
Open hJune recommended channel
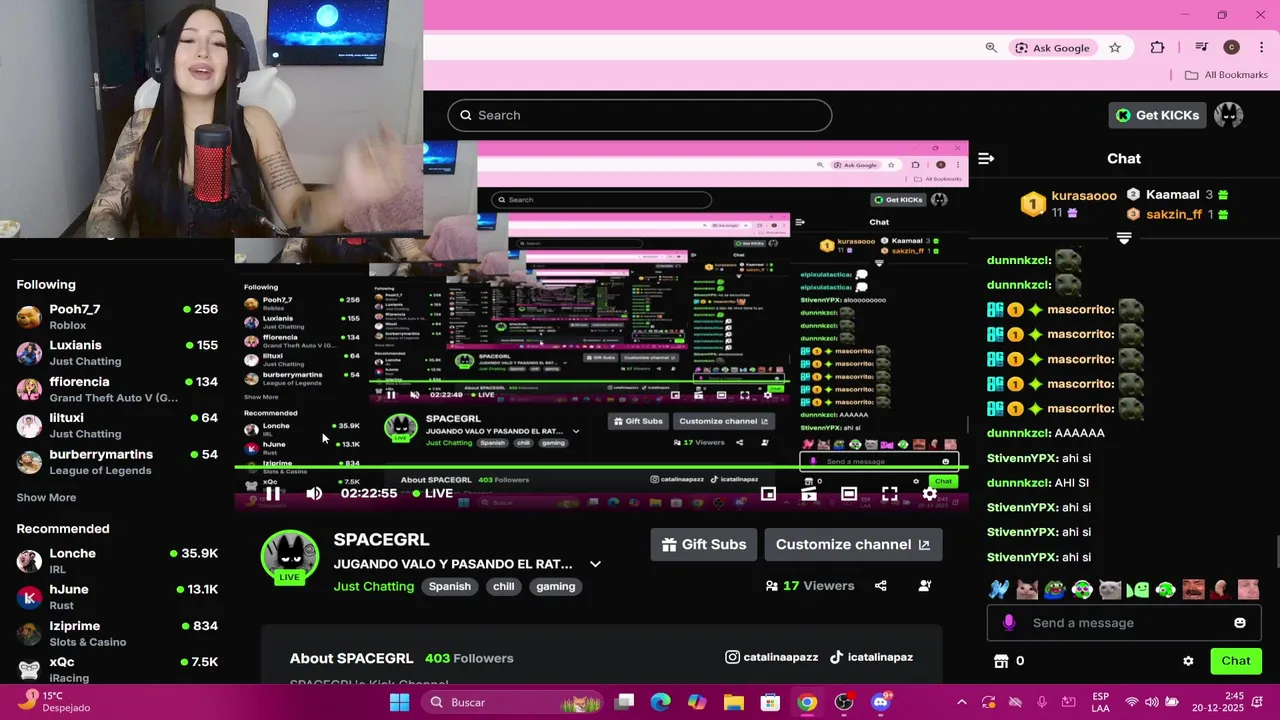pyautogui.click(x=118, y=597)
